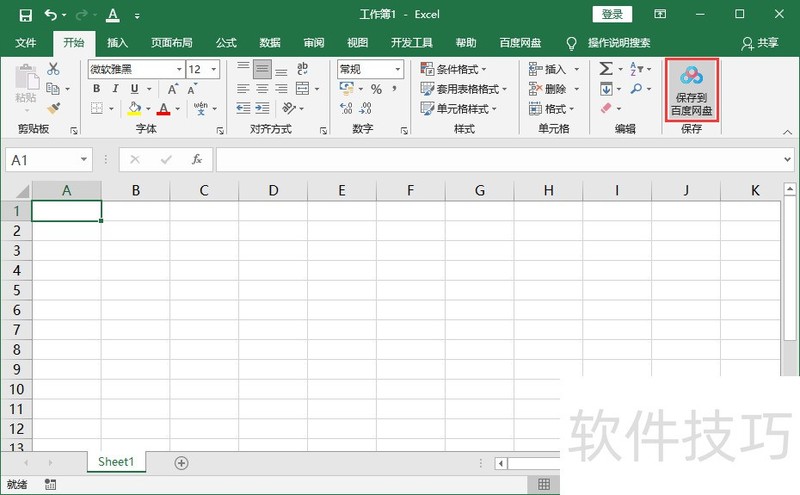Toggle italic formatting

115,89
